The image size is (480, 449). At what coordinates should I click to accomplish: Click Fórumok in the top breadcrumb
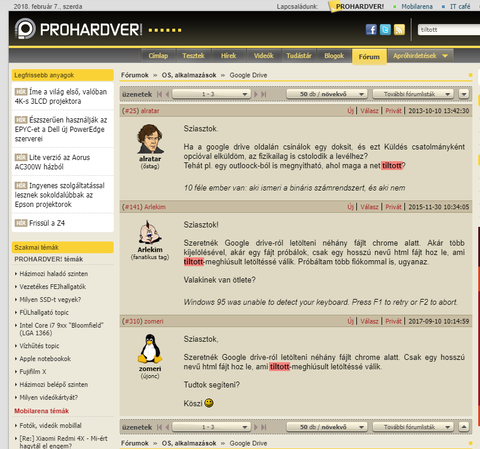pos(135,75)
